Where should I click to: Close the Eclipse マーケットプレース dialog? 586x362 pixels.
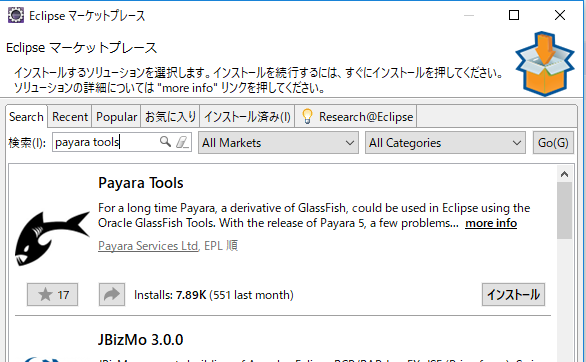(x=559, y=15)
